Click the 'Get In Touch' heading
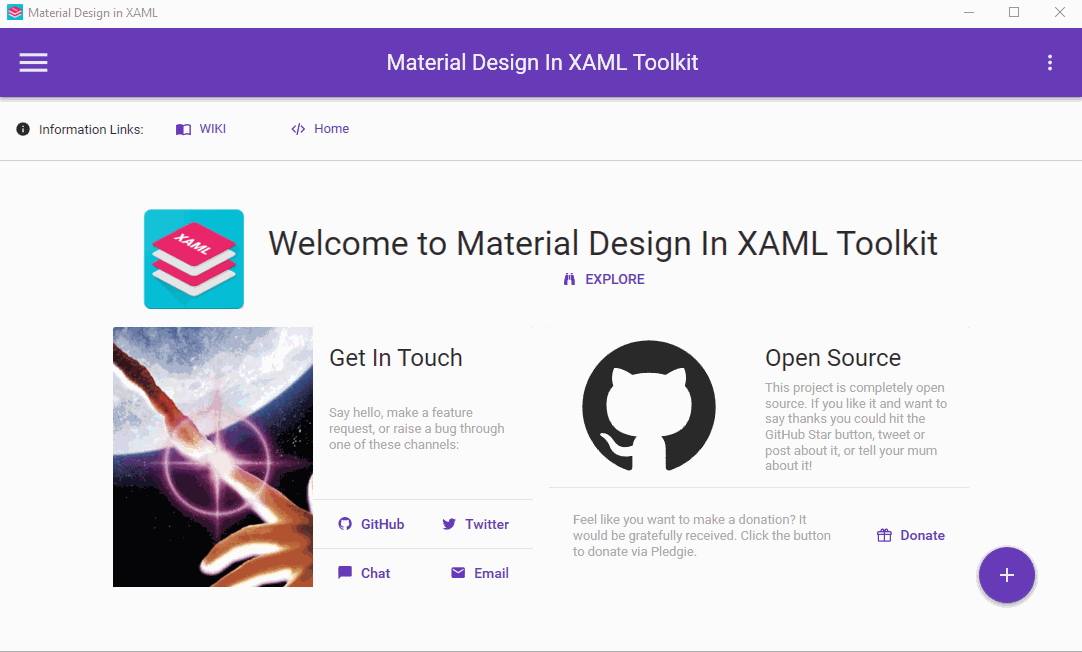This screenshot has width=1082, height=652. [395, 358]
